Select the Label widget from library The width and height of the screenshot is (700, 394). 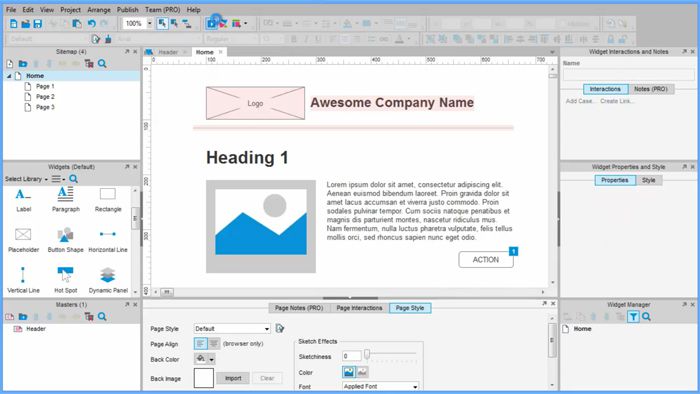23,199
